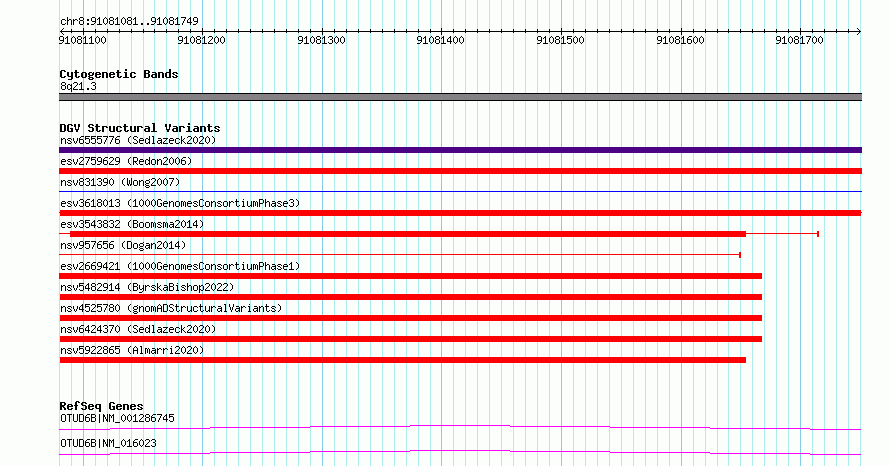Click the 91081300 ruler tick label
The width and height of the screenshot is (890, 466).
tap(321, 40)
